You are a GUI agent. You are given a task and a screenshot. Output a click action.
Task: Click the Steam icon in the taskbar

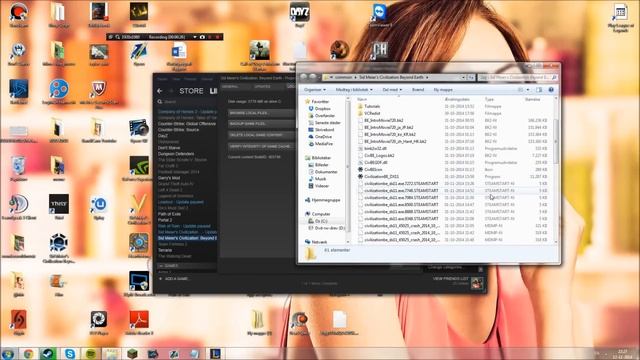(49, 353)
